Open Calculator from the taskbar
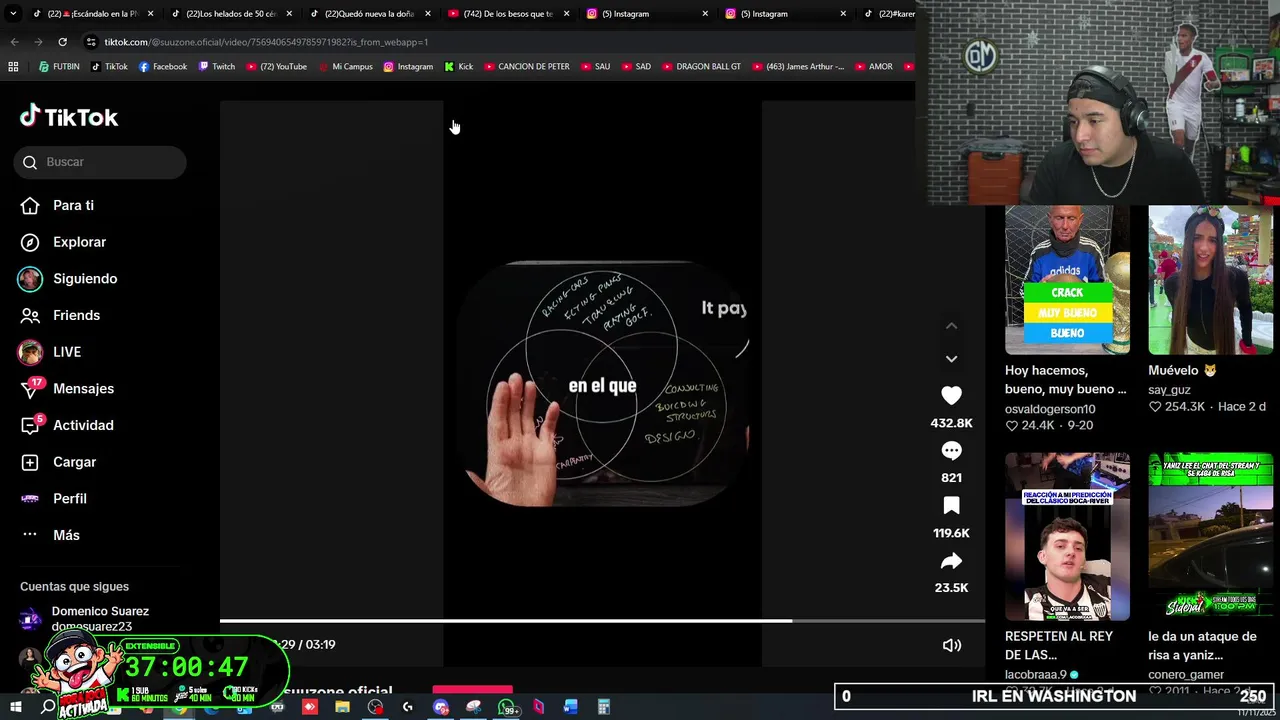Viewport: 1280px width, 720px height. [603, 707]
